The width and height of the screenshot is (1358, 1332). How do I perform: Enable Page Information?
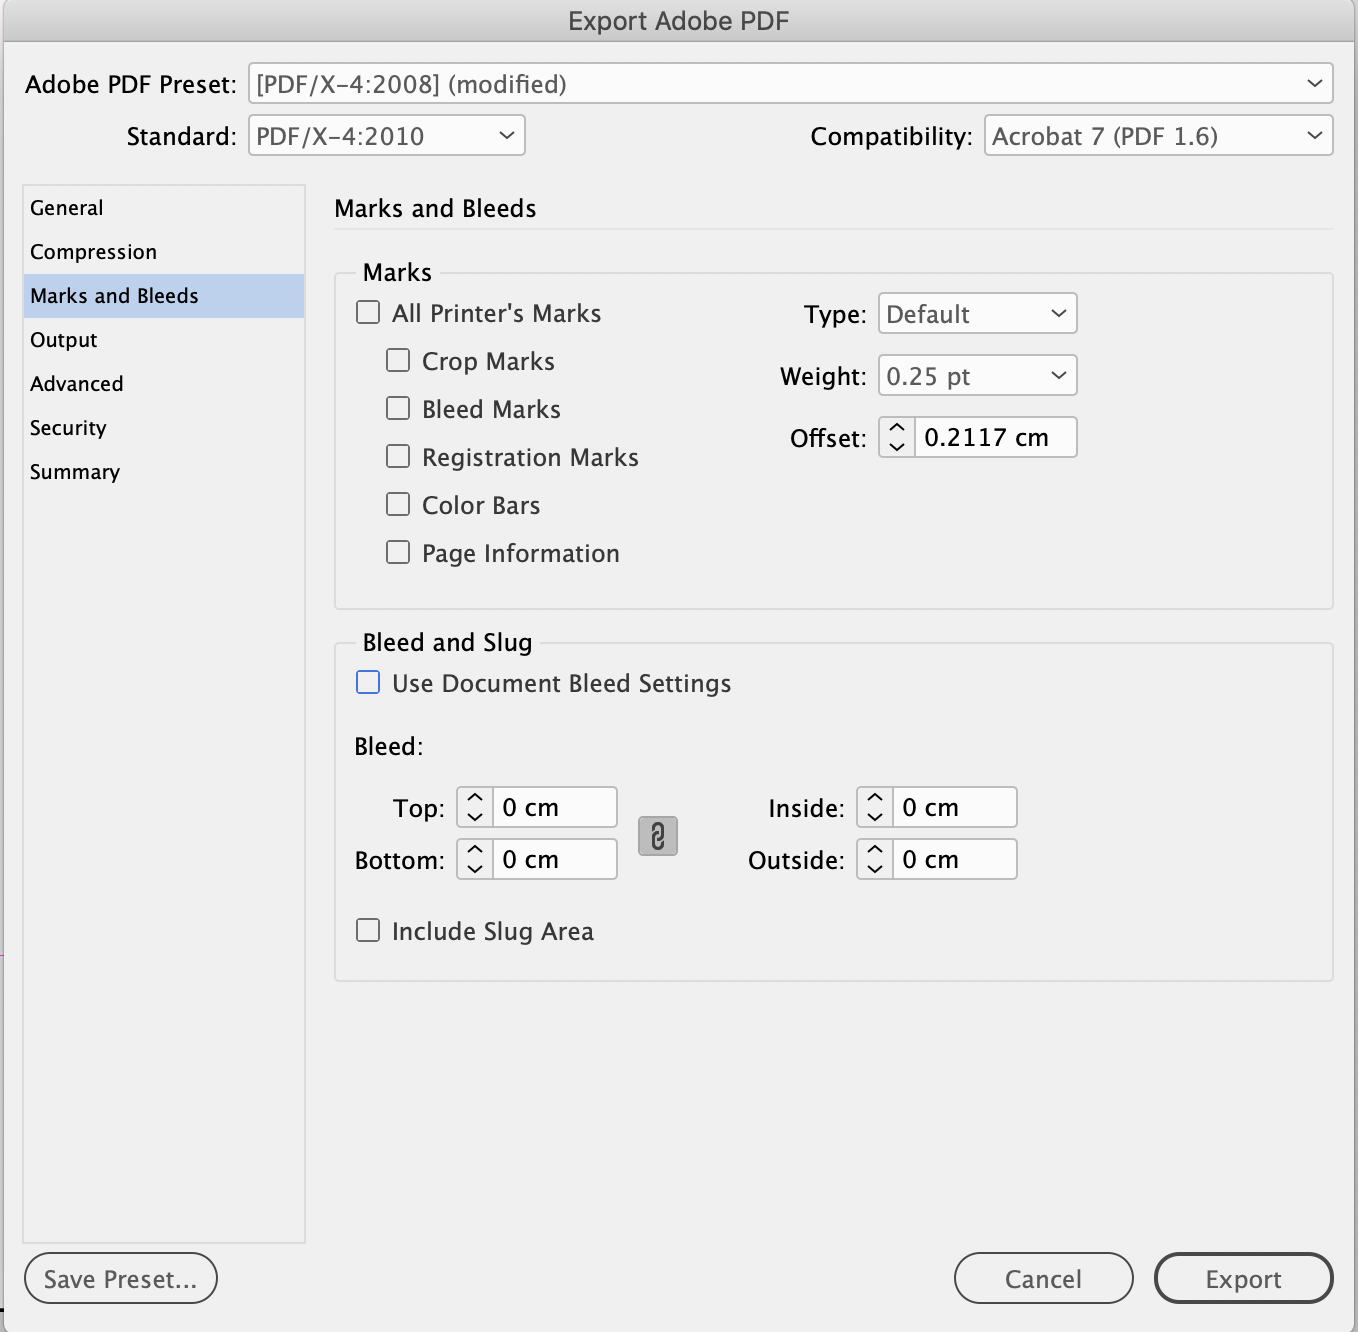point(398,551)
